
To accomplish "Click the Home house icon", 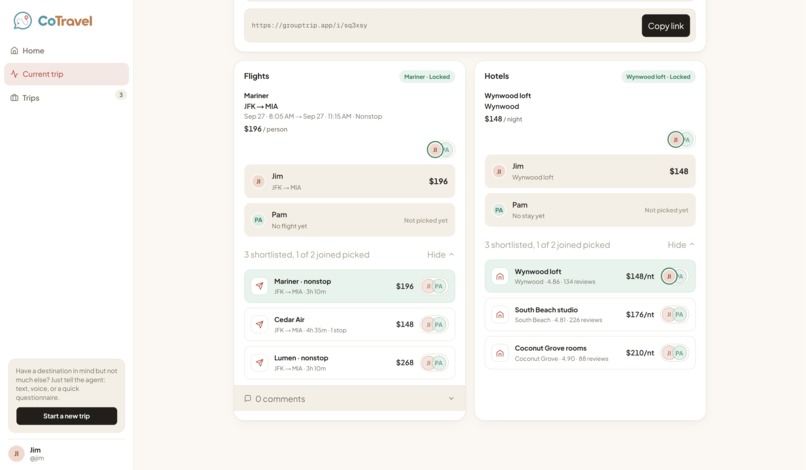I will coord(14,50).
